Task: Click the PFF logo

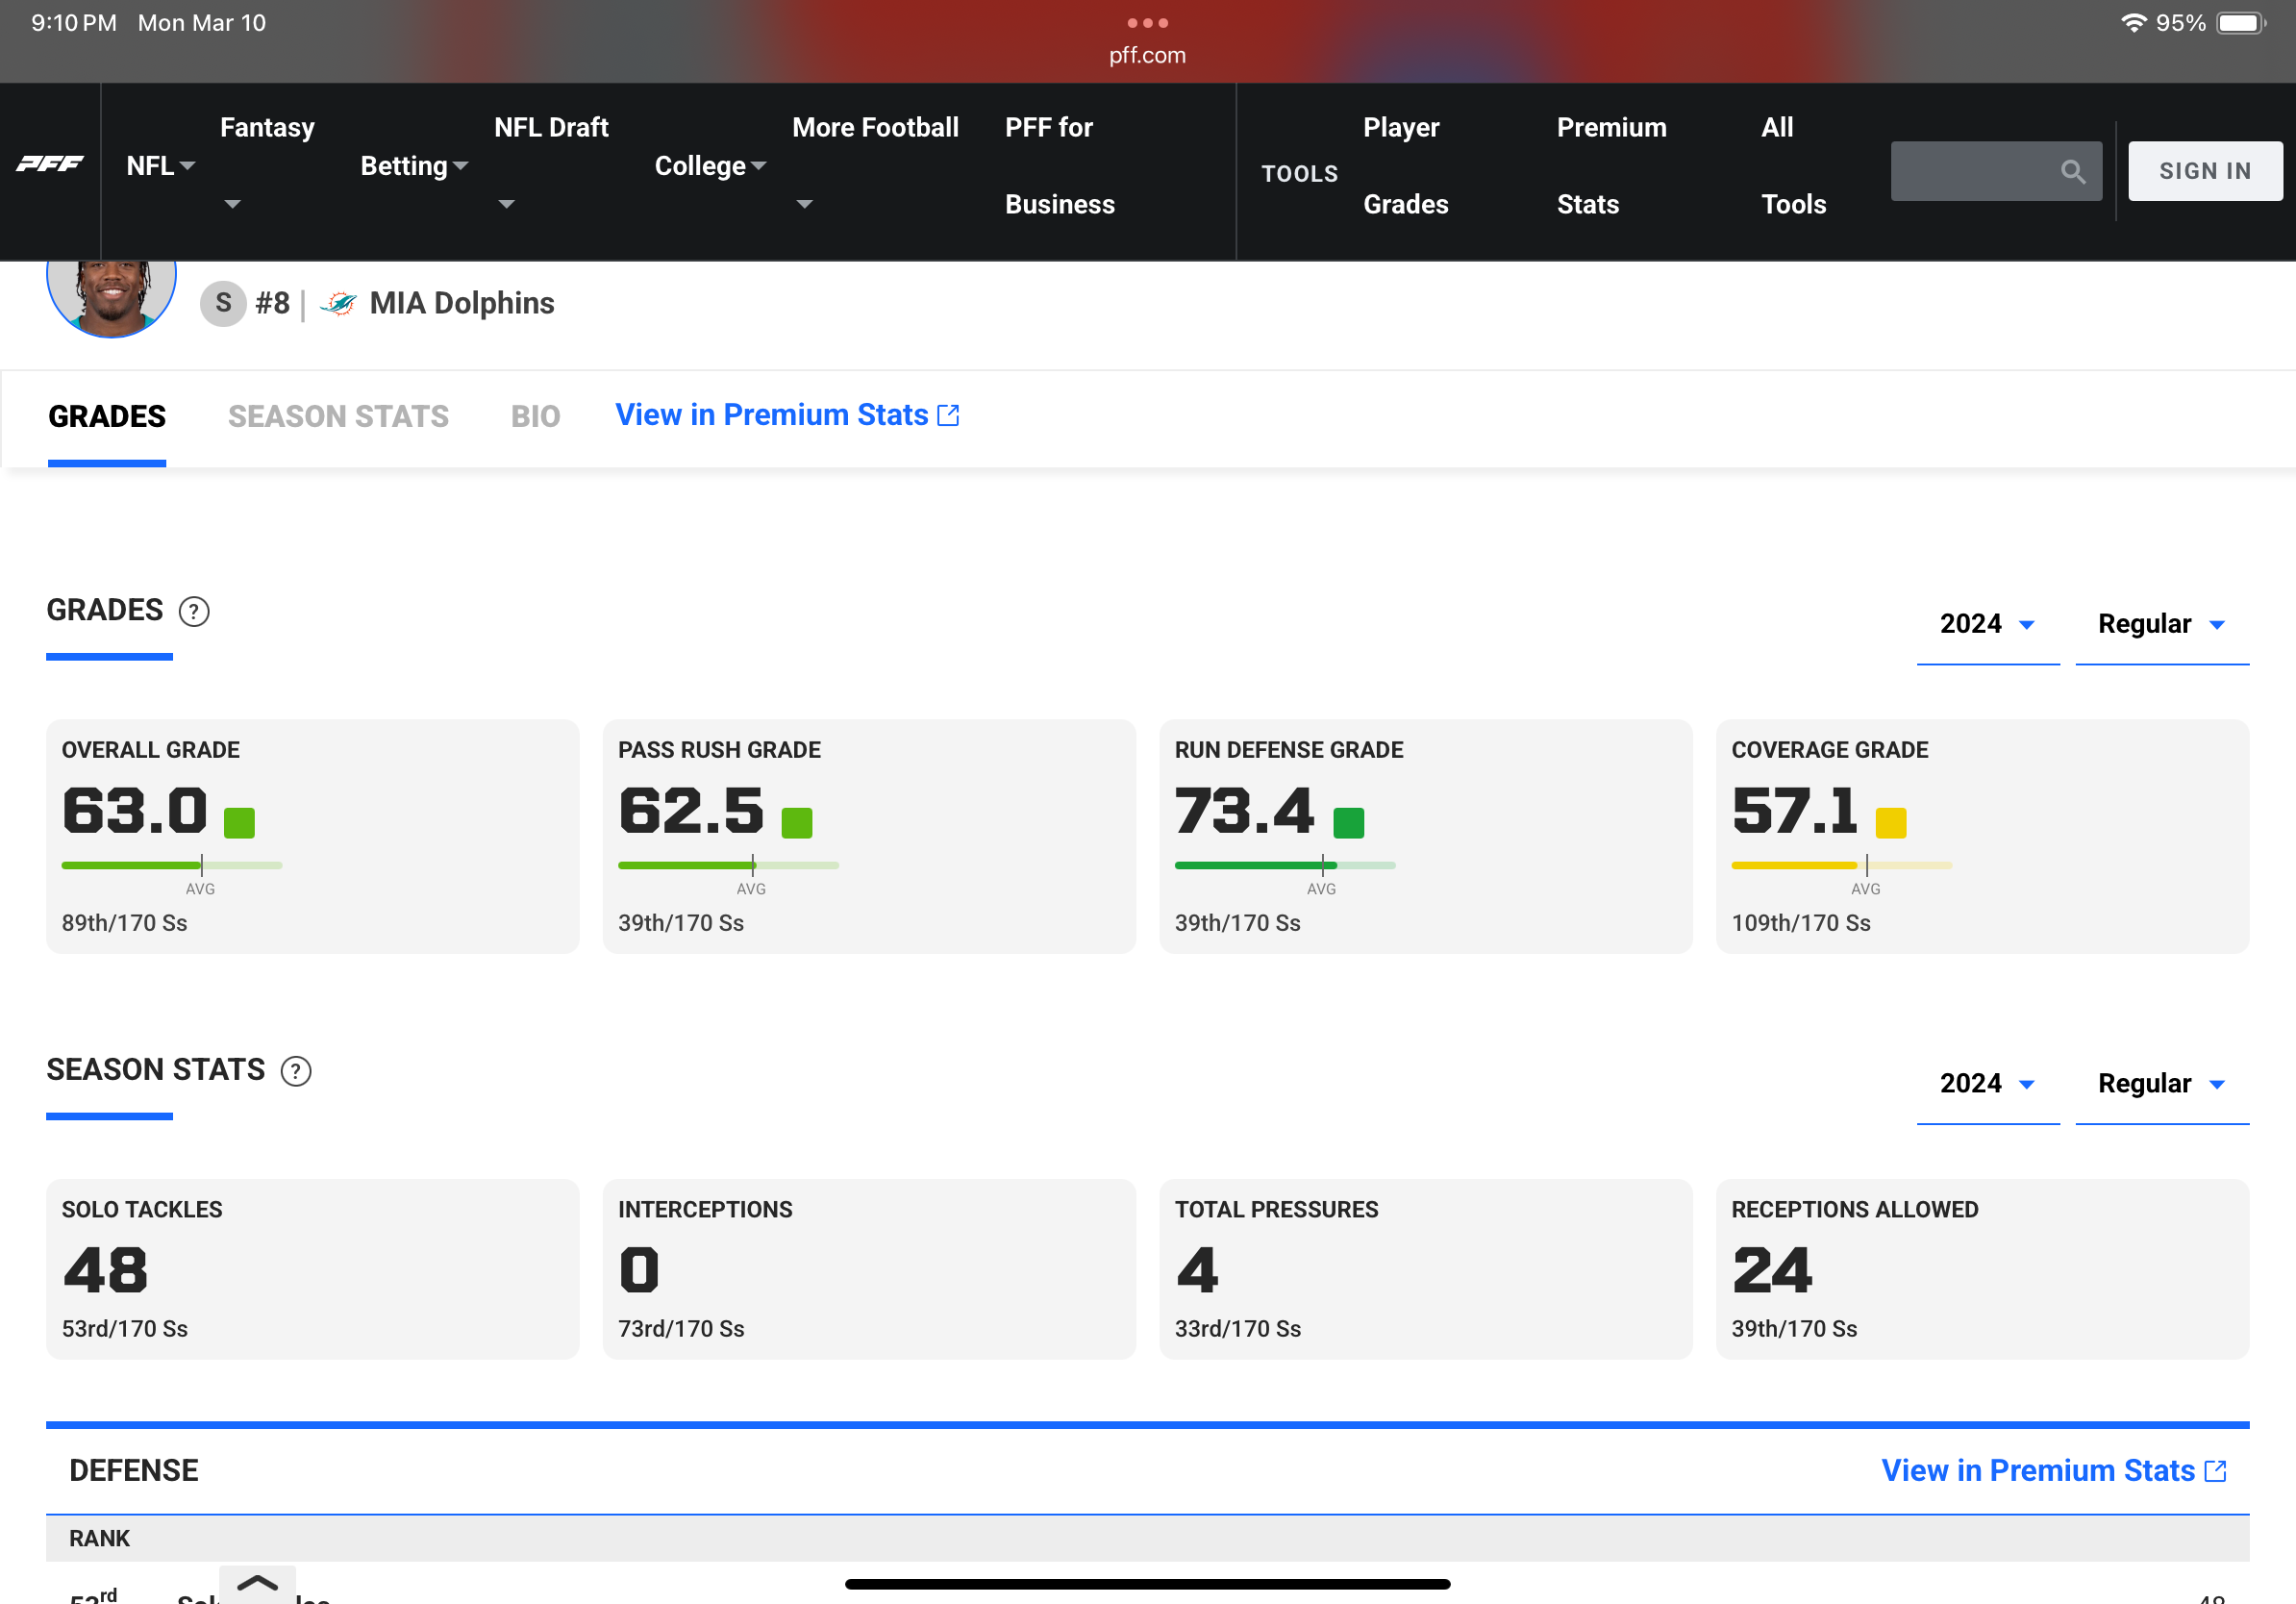Action: coord(50,164)
